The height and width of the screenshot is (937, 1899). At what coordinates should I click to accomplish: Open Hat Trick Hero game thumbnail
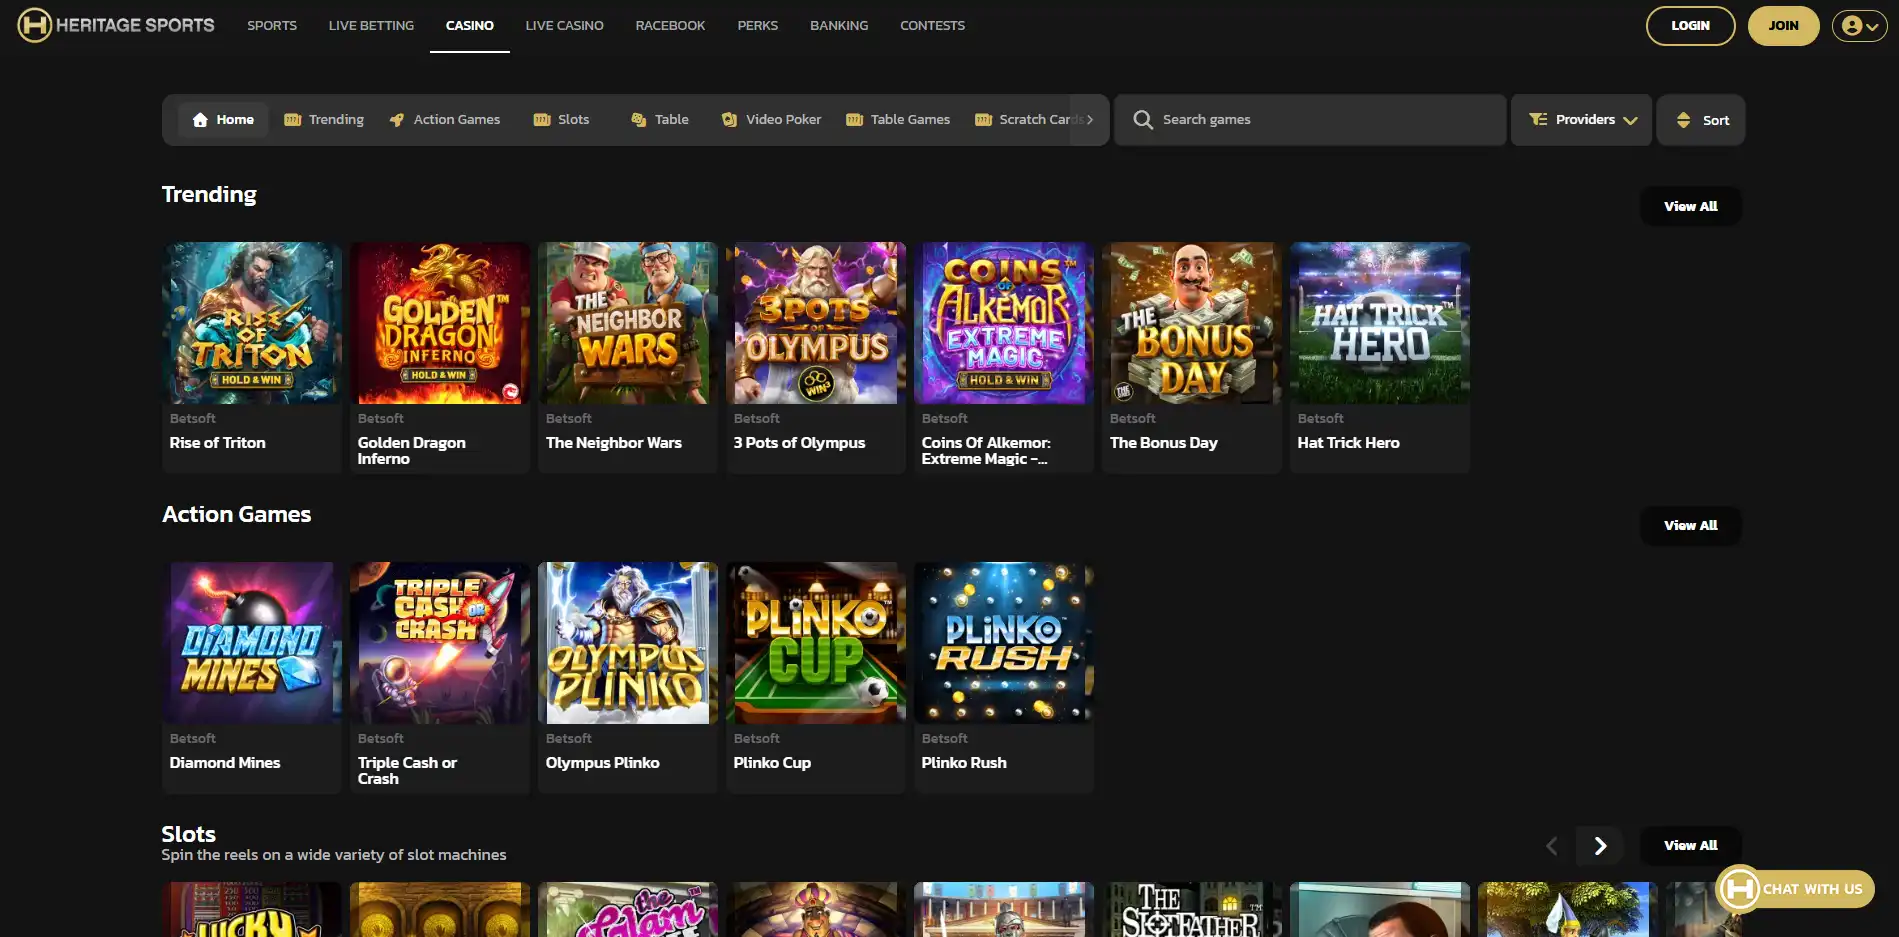click(x=1380, y=323)
